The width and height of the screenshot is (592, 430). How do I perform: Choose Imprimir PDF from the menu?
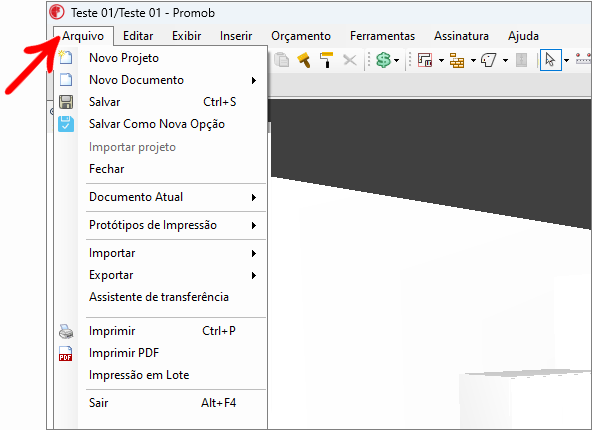click(160, 353)
